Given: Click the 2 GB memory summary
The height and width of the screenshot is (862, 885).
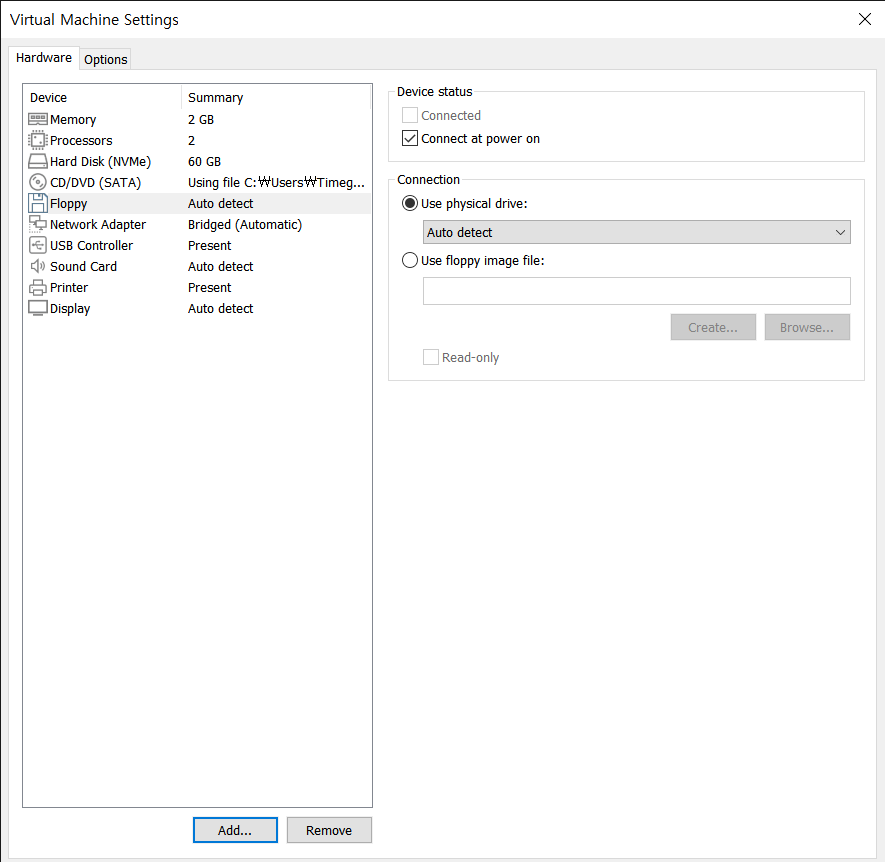Looking at the screenshot, I should (201, 120).
